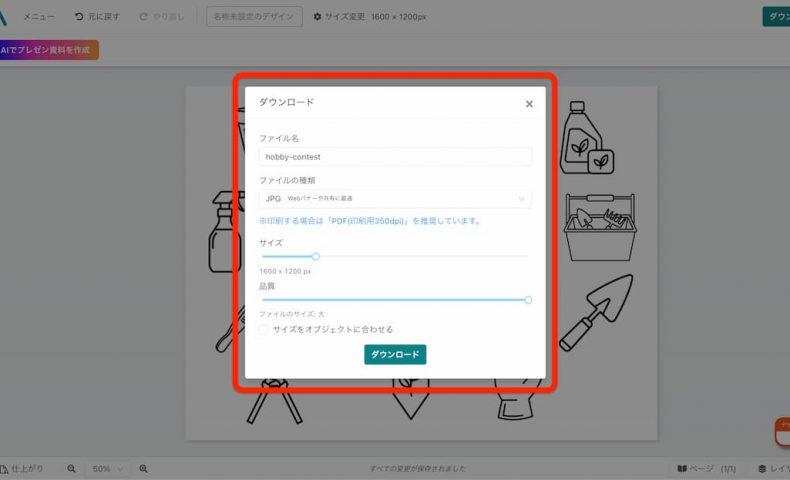Screen dimensions: 790x480
Task: Click the サイズ slider handle
Action: (316, 257)
